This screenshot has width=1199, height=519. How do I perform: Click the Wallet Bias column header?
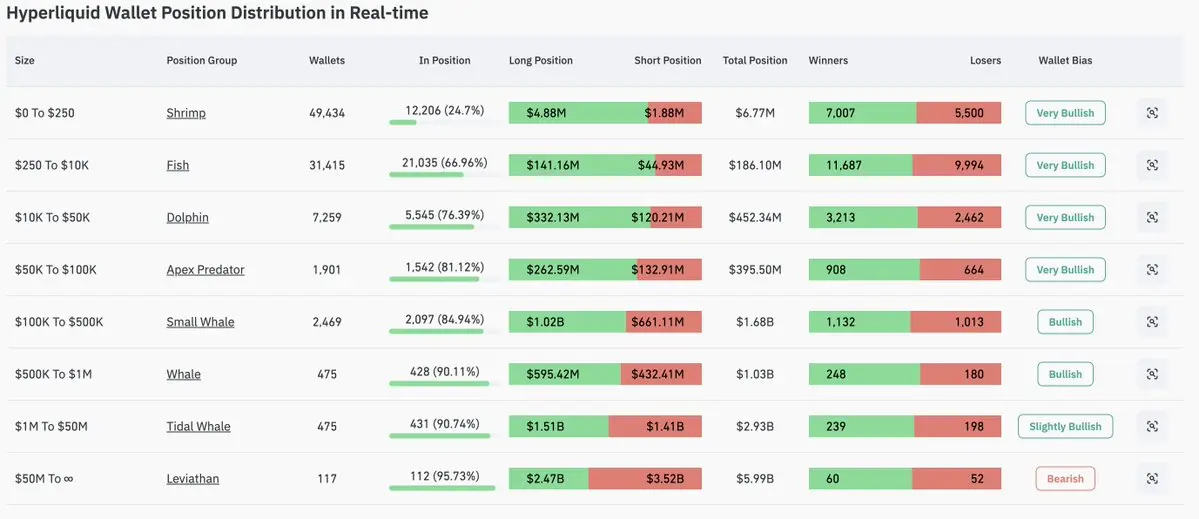[1065, 60]
